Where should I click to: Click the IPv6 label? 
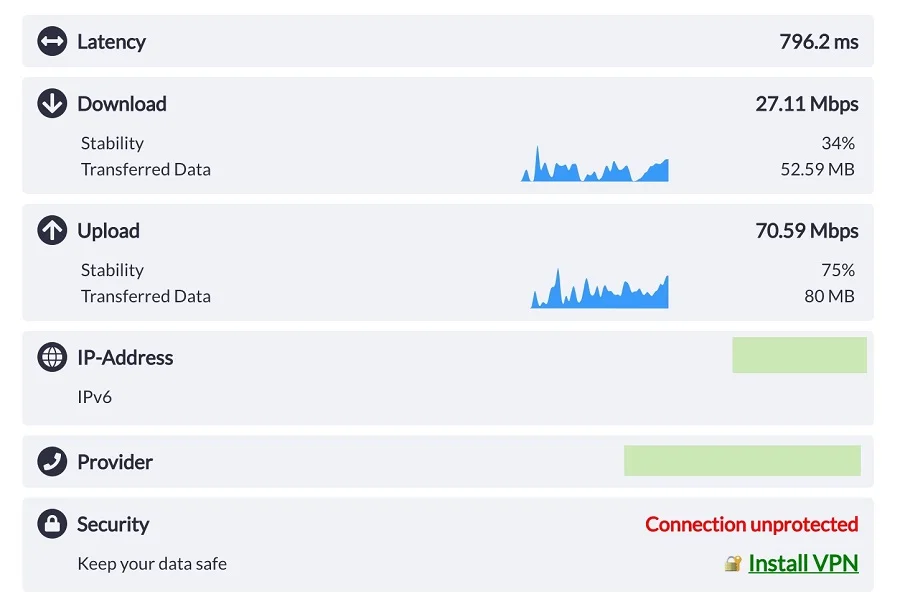[95, 397]
